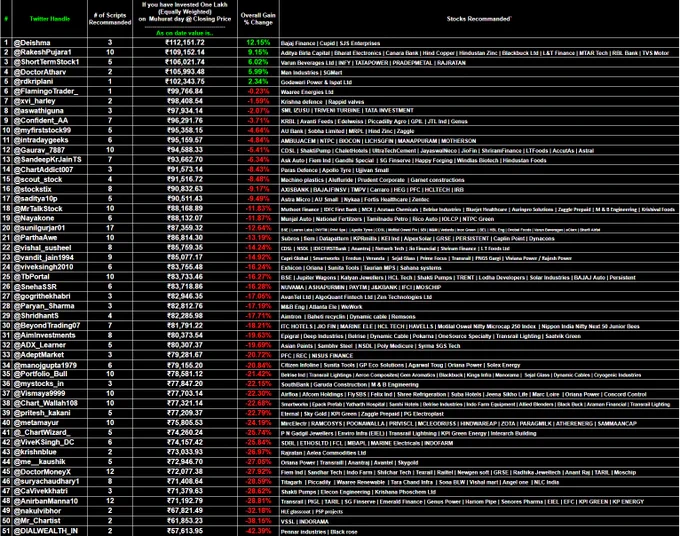Viewport: 680px width, 536px height.
Task: Click the @myfirststock99 handle
Action: (x=42, y=131)
